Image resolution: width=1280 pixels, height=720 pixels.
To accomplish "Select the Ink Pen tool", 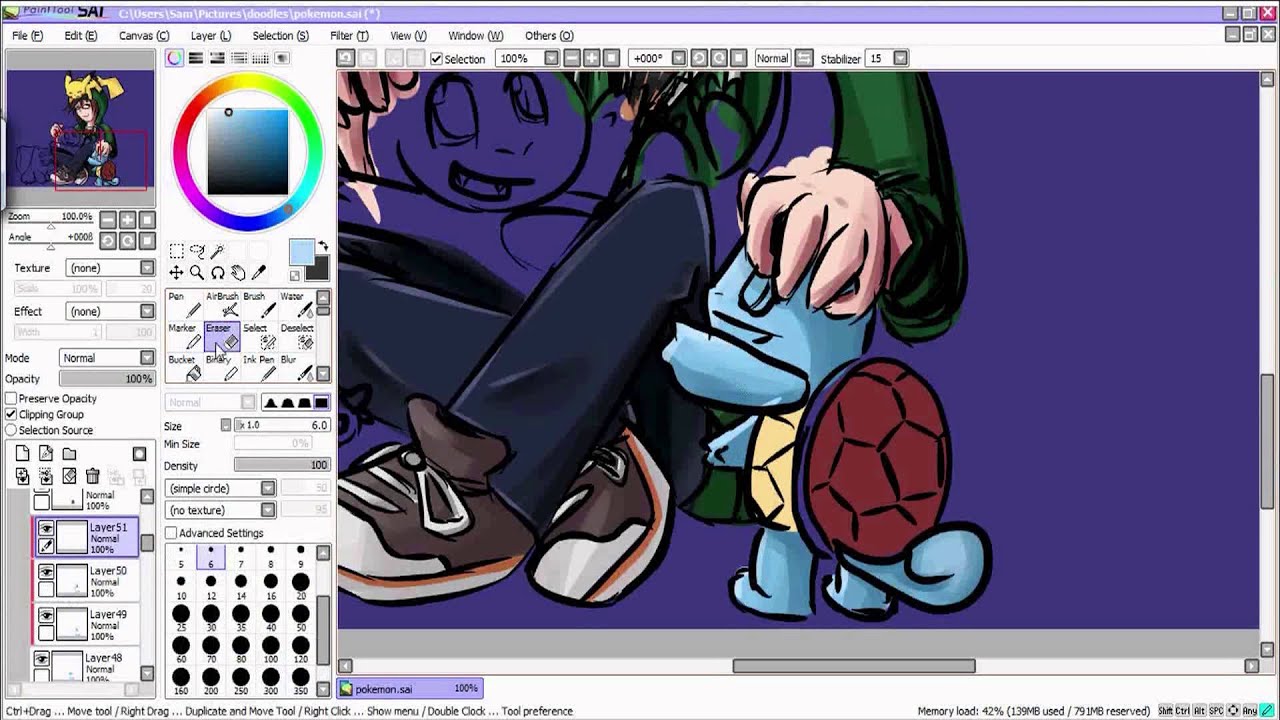I will tap(259, 368).
